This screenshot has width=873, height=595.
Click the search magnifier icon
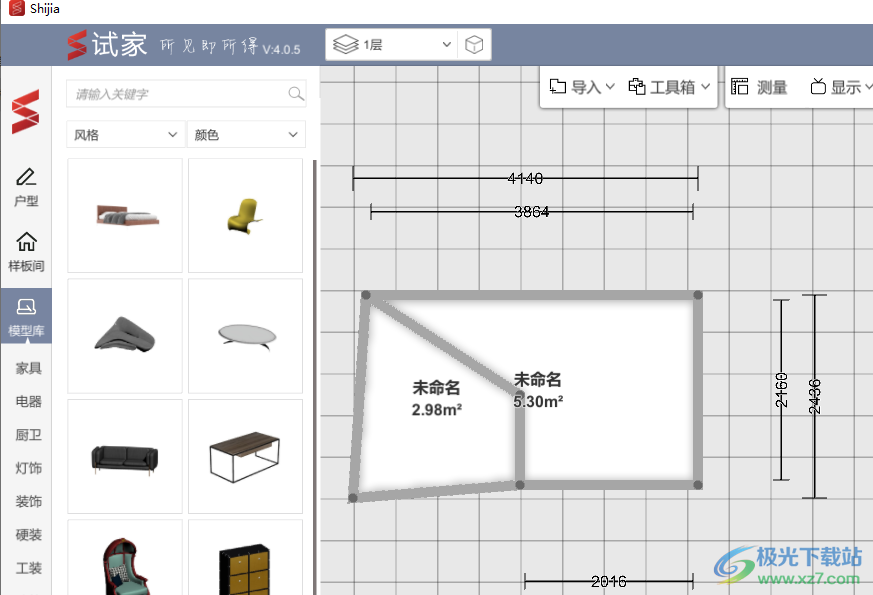[296, 94]
